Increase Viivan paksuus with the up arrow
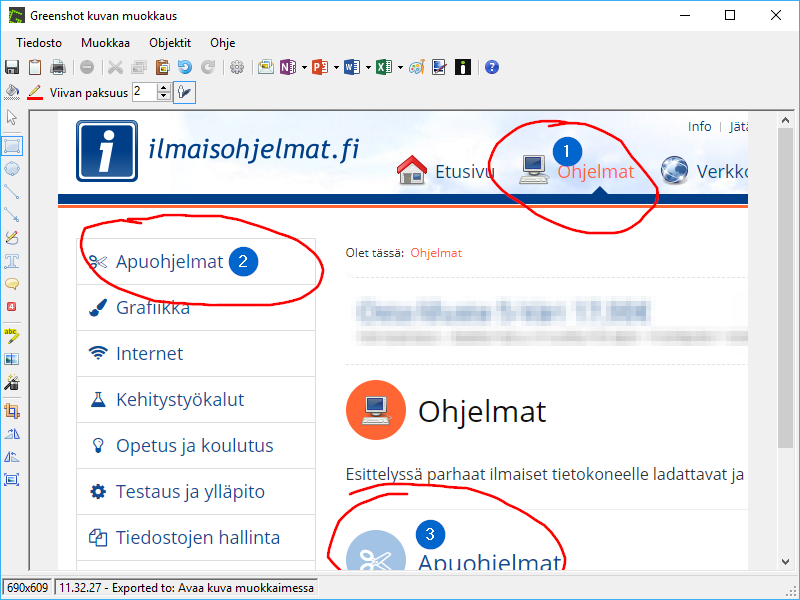This screenshot has width=800, height=600. (x=164, y=88)
